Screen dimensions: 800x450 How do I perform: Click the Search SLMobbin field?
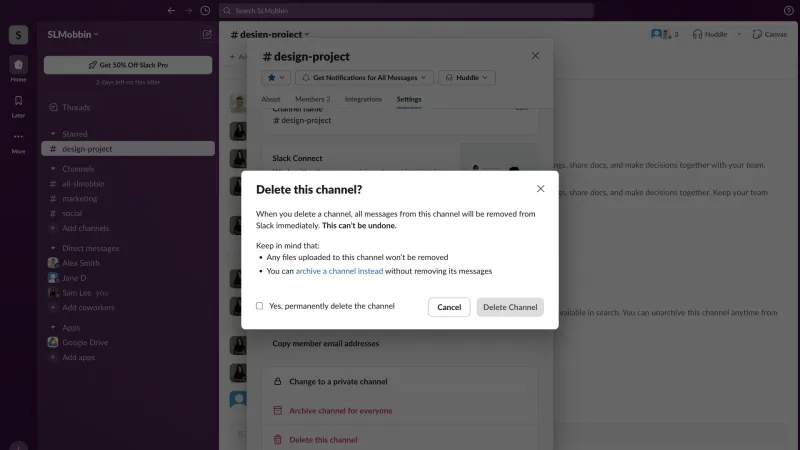click(406, 10)
